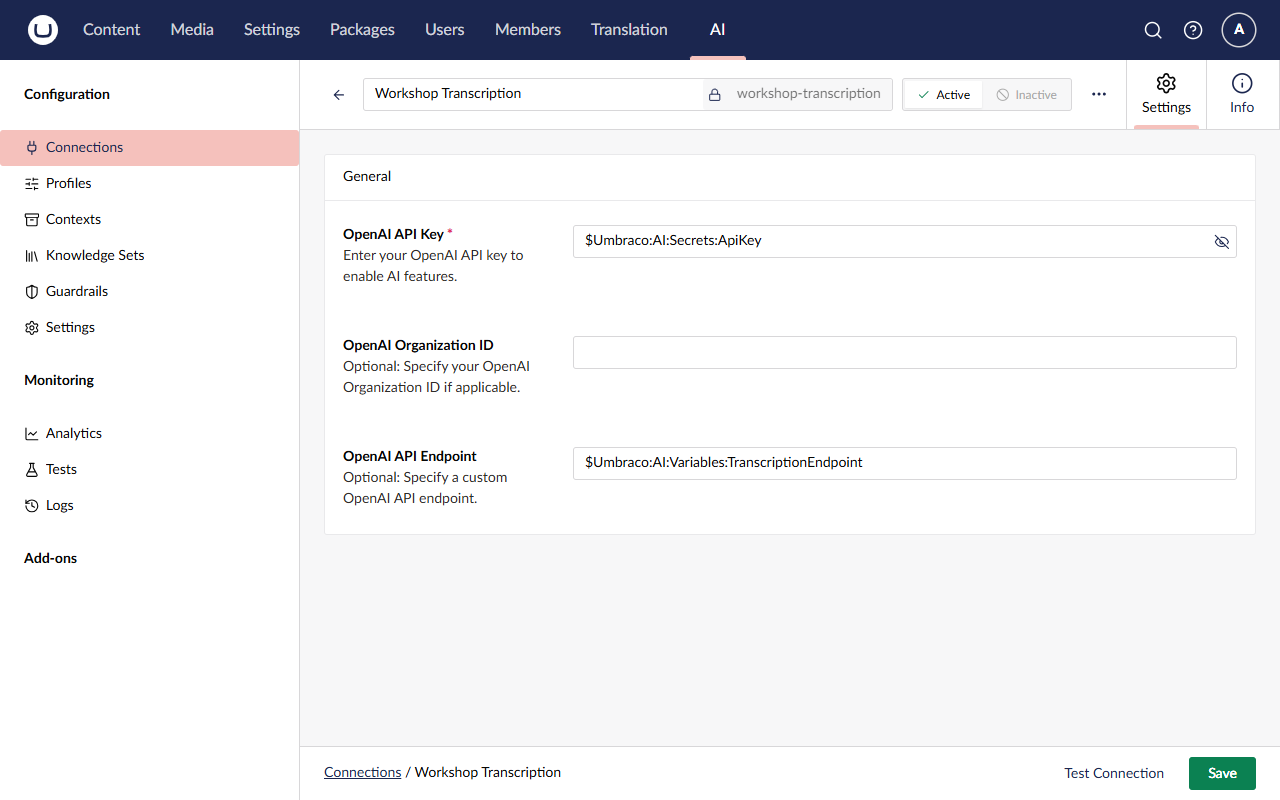Toggle API key visibility eye icon

[x=1221, y=241]
